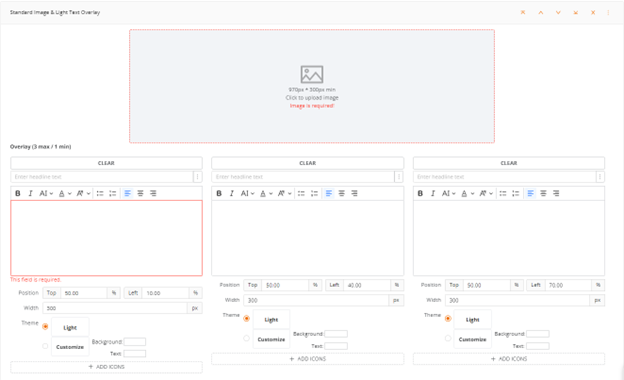Move the module to the top
This screenshot has height=380, width=624.
click(523, 12)
